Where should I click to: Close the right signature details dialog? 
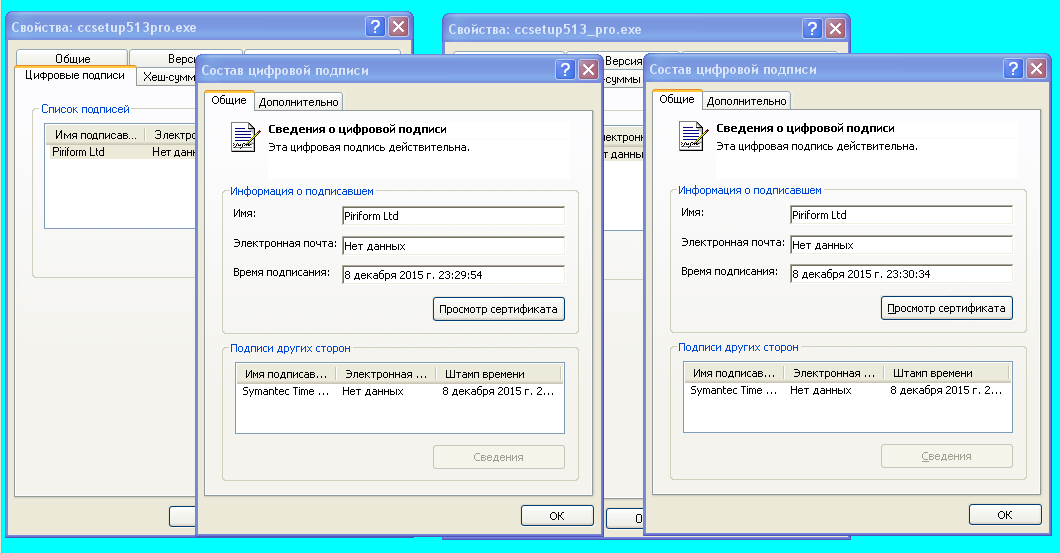[1036, 68]
